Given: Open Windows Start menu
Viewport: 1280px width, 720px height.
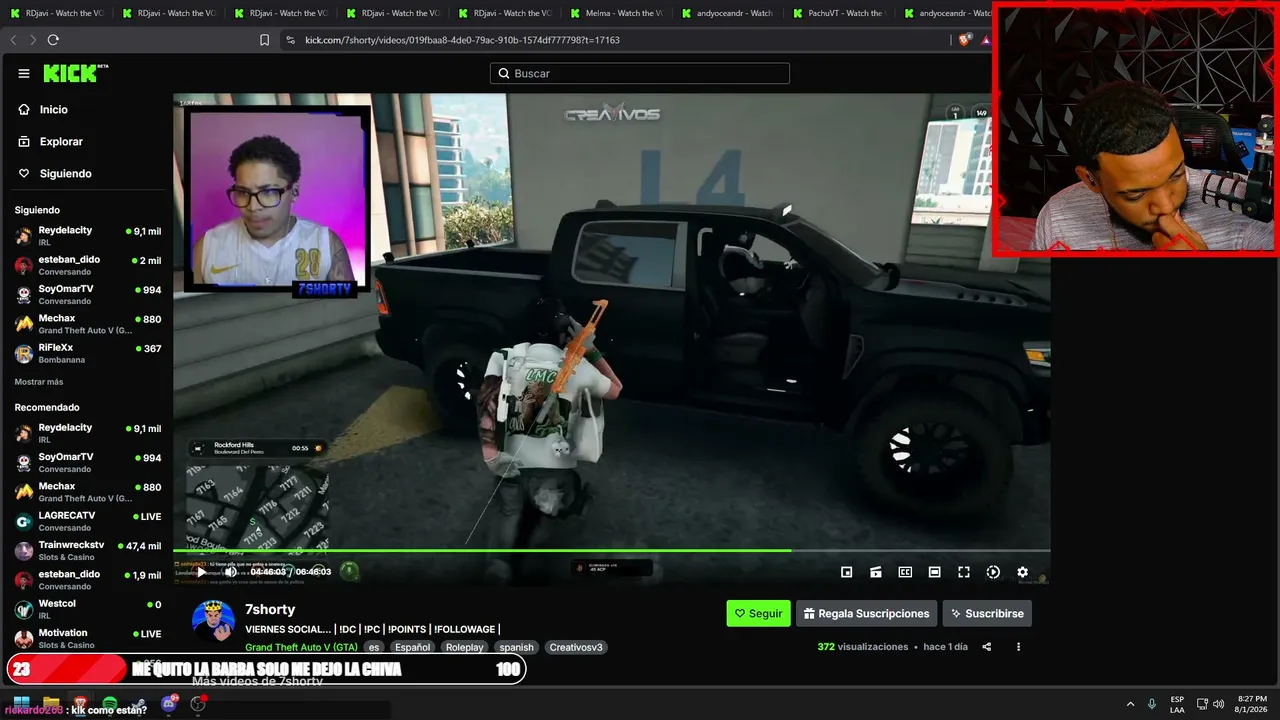Looking at the screenshot, I should 21,703.
